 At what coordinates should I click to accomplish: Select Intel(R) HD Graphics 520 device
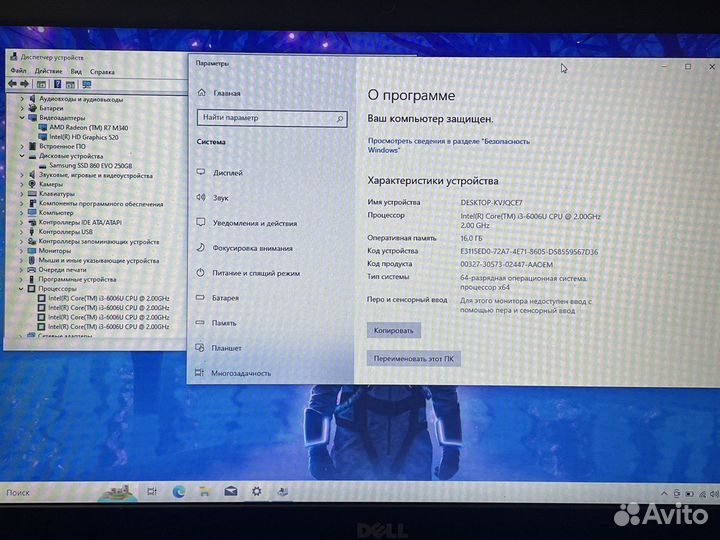point(84,137)
